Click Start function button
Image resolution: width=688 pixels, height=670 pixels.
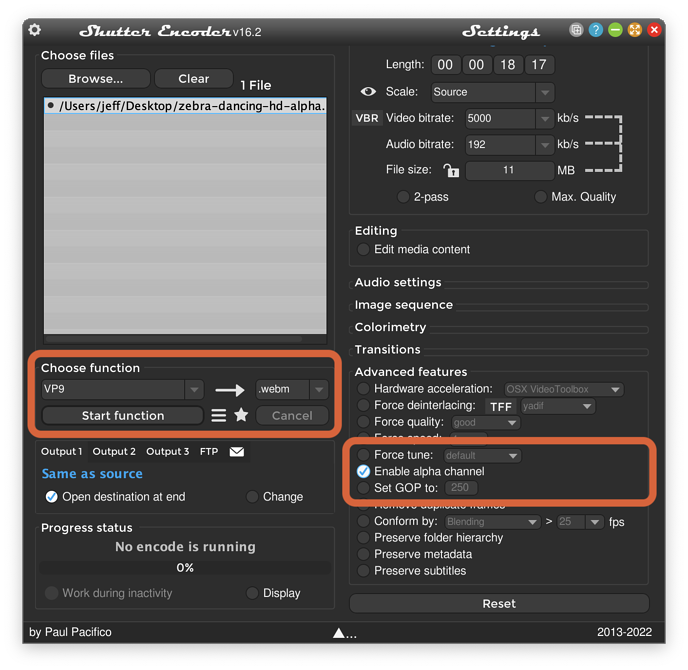[x=123, y=416]
